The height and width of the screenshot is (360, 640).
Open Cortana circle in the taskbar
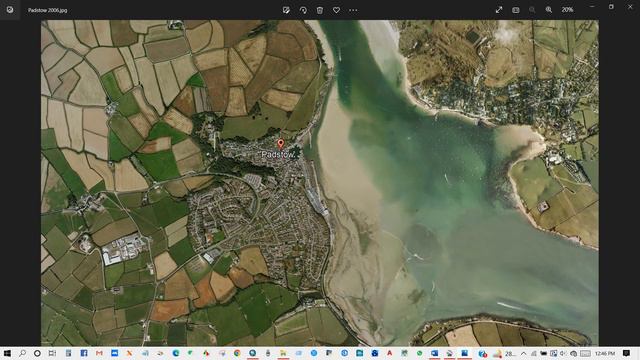(37, 353)
